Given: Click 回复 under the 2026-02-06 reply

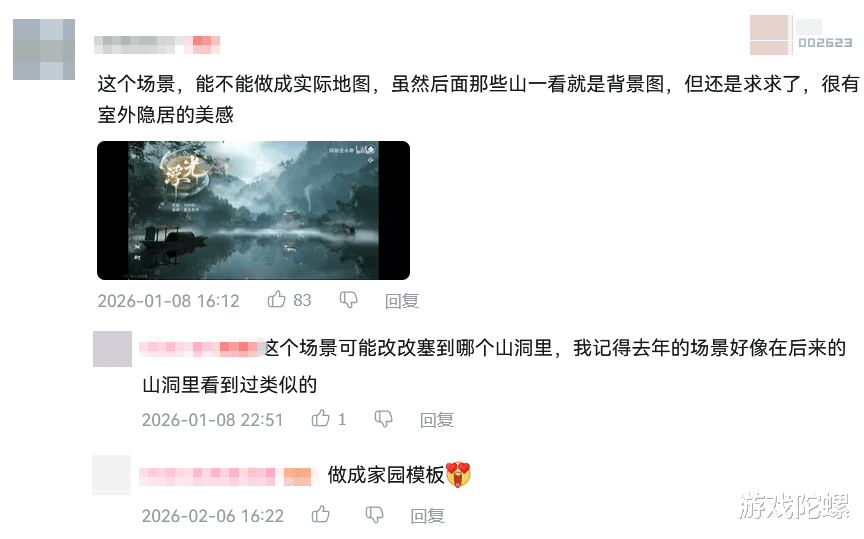Looking at the screenshot, I should click(428, 516).
